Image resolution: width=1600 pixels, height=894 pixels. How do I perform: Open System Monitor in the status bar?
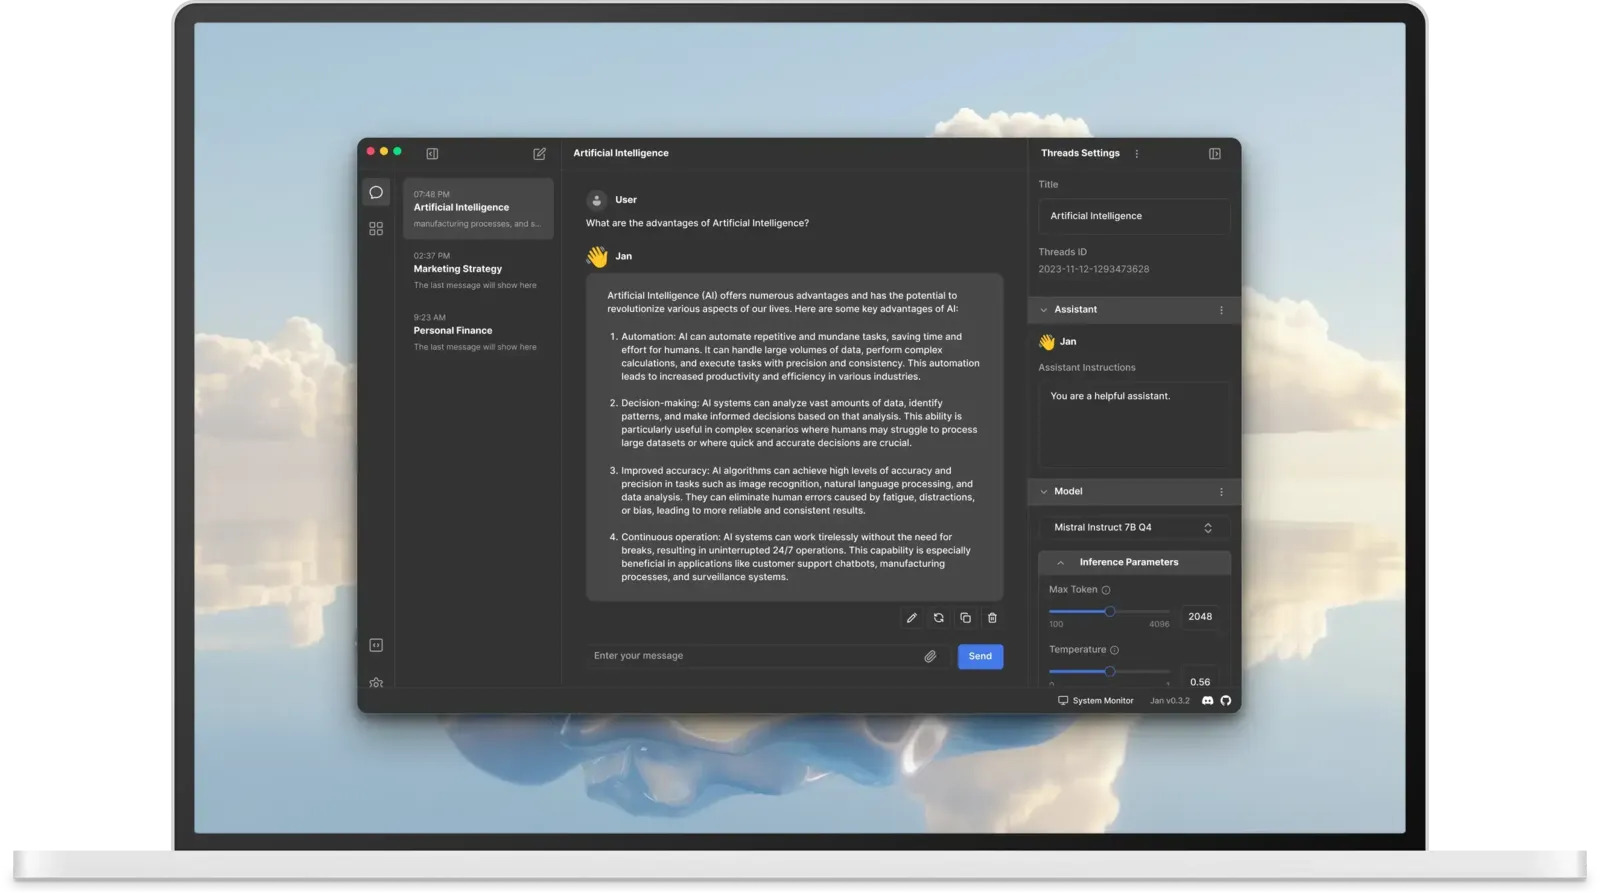pos(1095,701)
